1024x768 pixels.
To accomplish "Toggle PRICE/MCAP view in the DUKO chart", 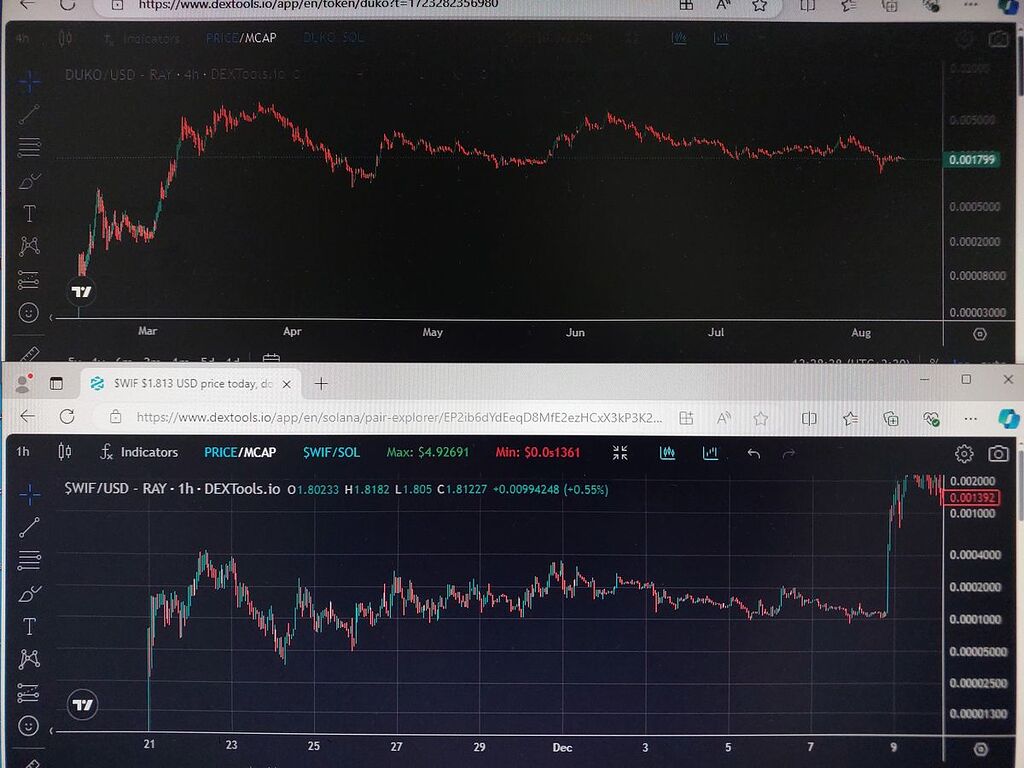I will (x=241, y=38).
